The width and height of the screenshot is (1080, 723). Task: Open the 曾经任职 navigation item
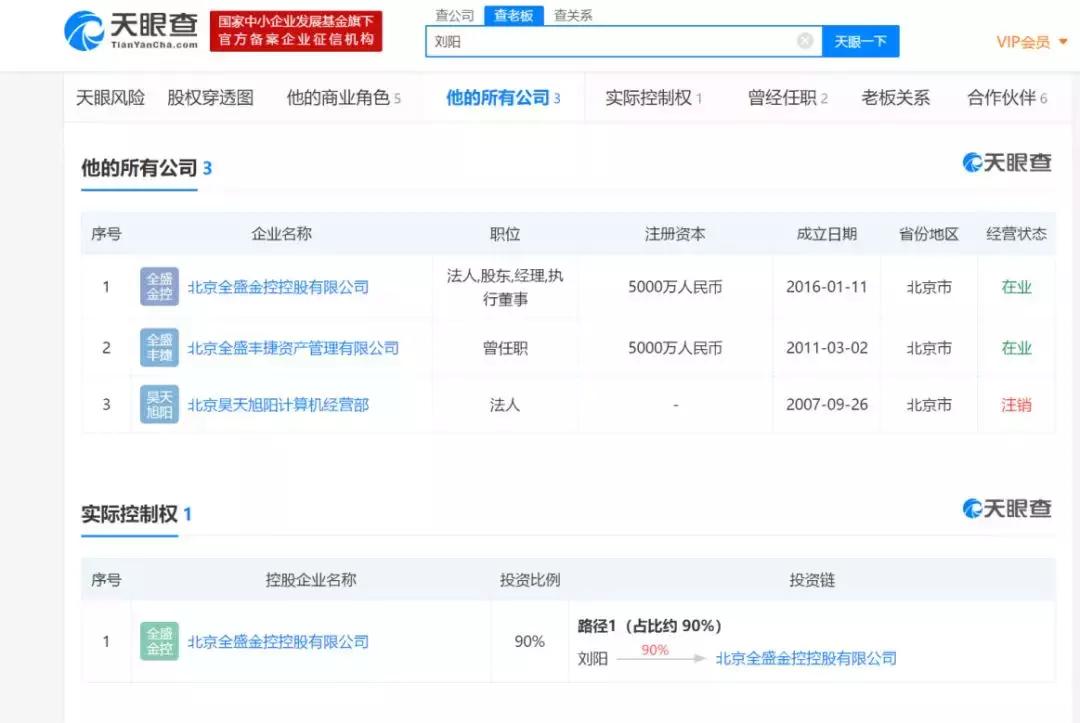(x=783, y=98)
